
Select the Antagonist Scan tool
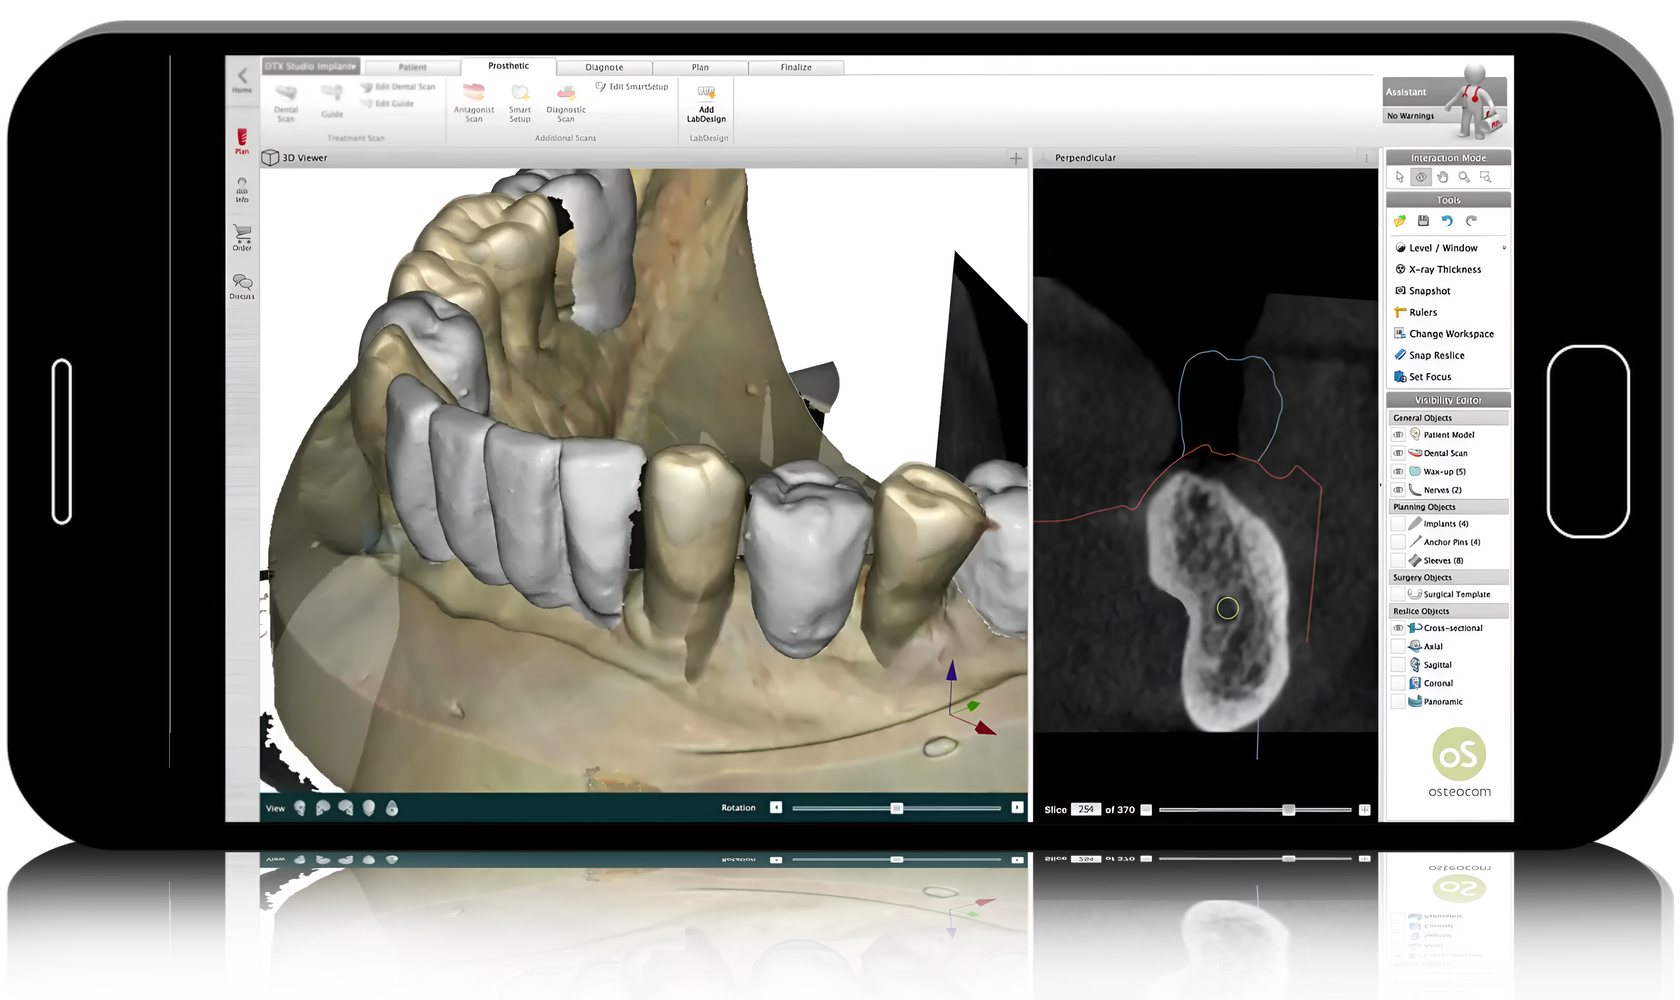(x=474, y=93)
